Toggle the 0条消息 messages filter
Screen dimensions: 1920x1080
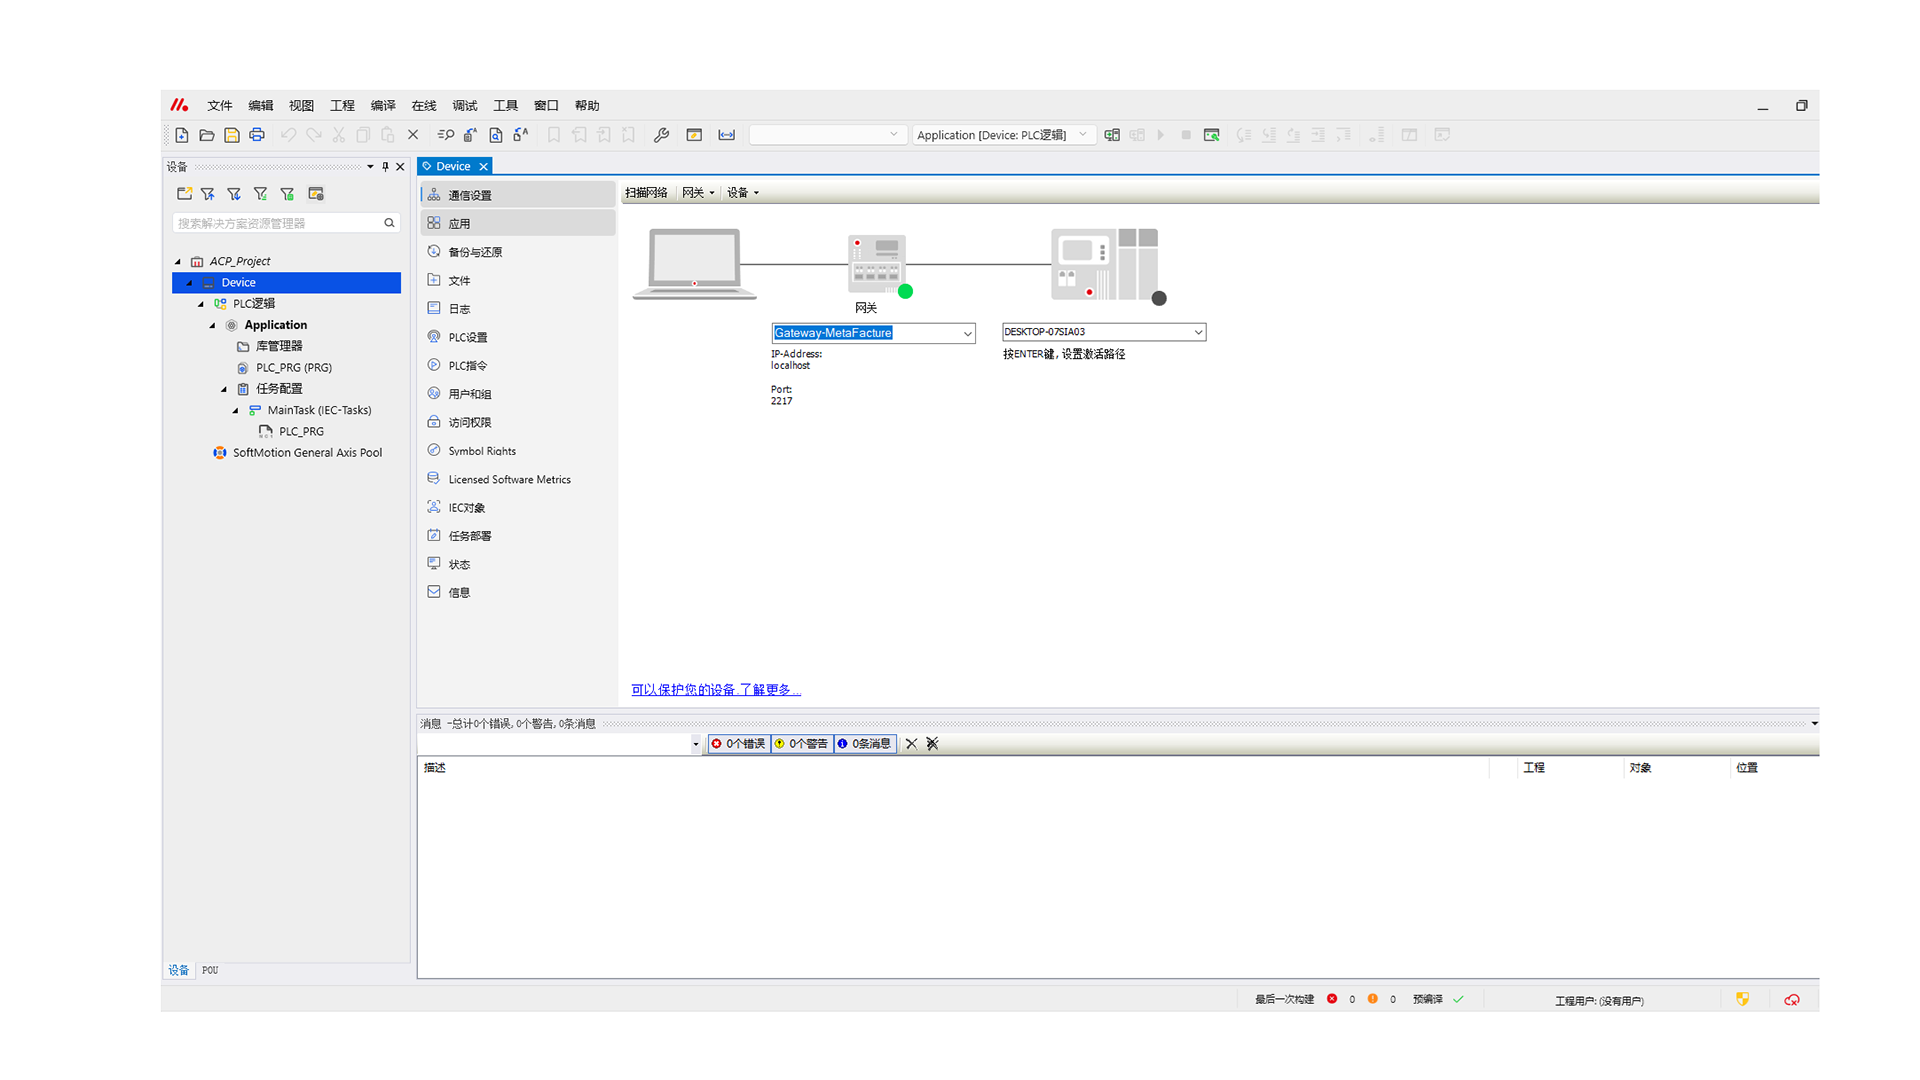tap(865, 744)
